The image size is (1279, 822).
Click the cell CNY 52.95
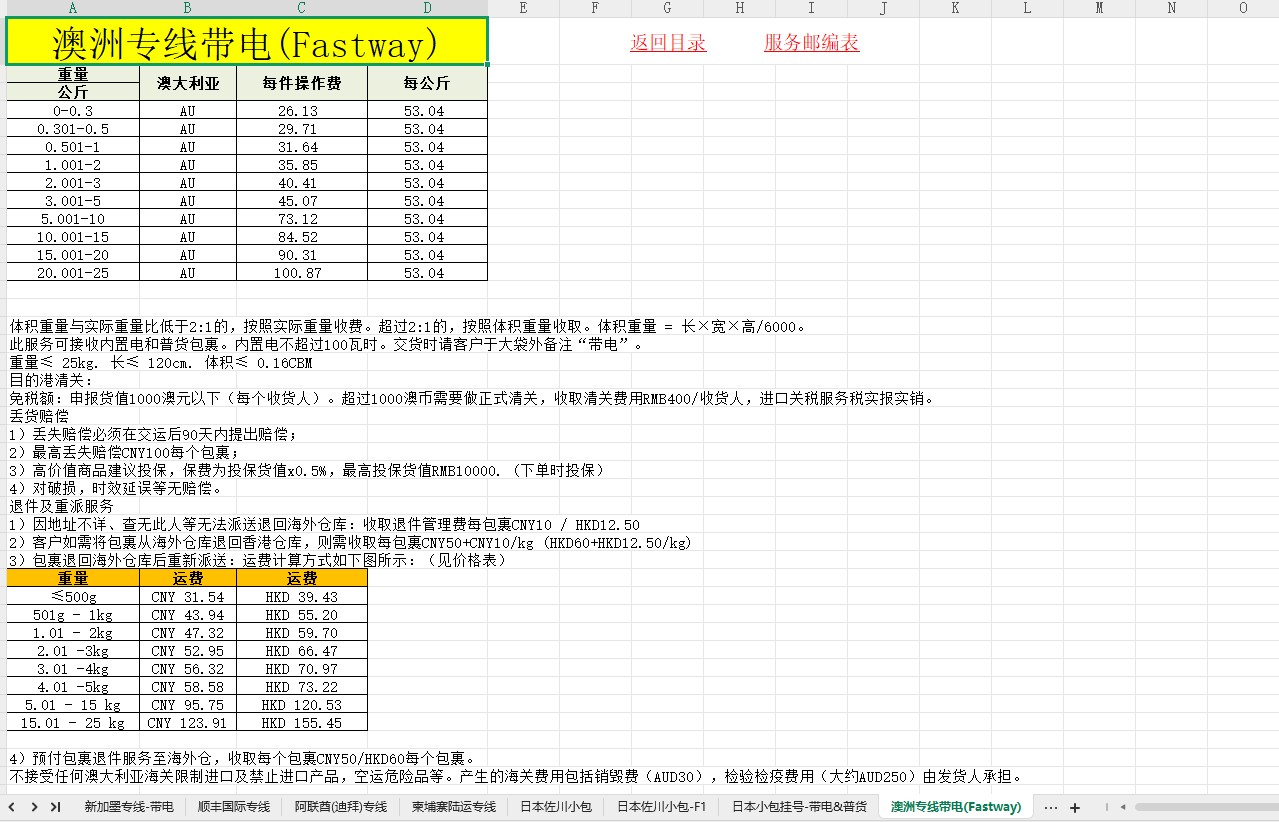[x=188, y=651]
